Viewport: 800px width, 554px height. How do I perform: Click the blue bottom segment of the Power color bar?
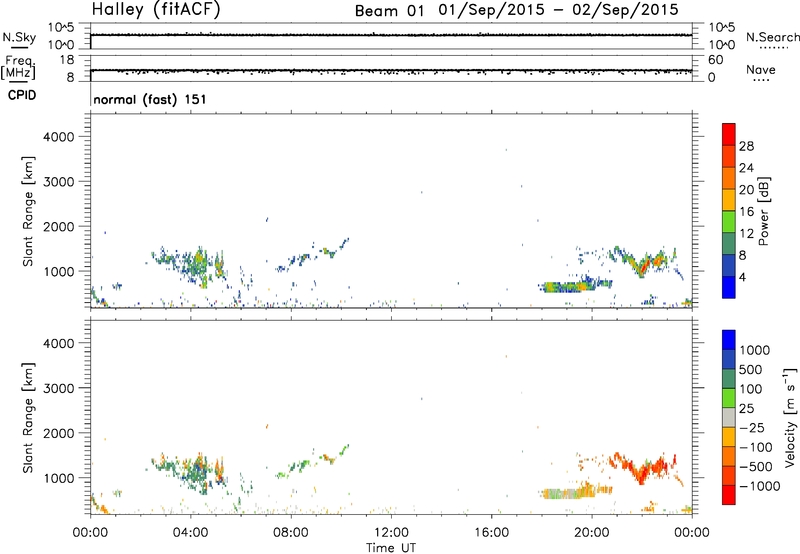(729, 287)
